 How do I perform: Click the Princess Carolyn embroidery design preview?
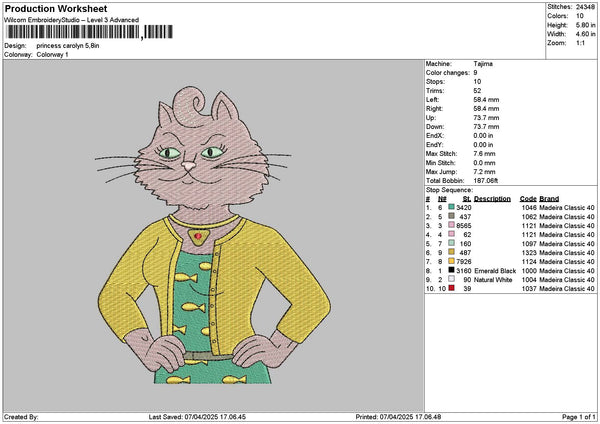click(214, 235)
